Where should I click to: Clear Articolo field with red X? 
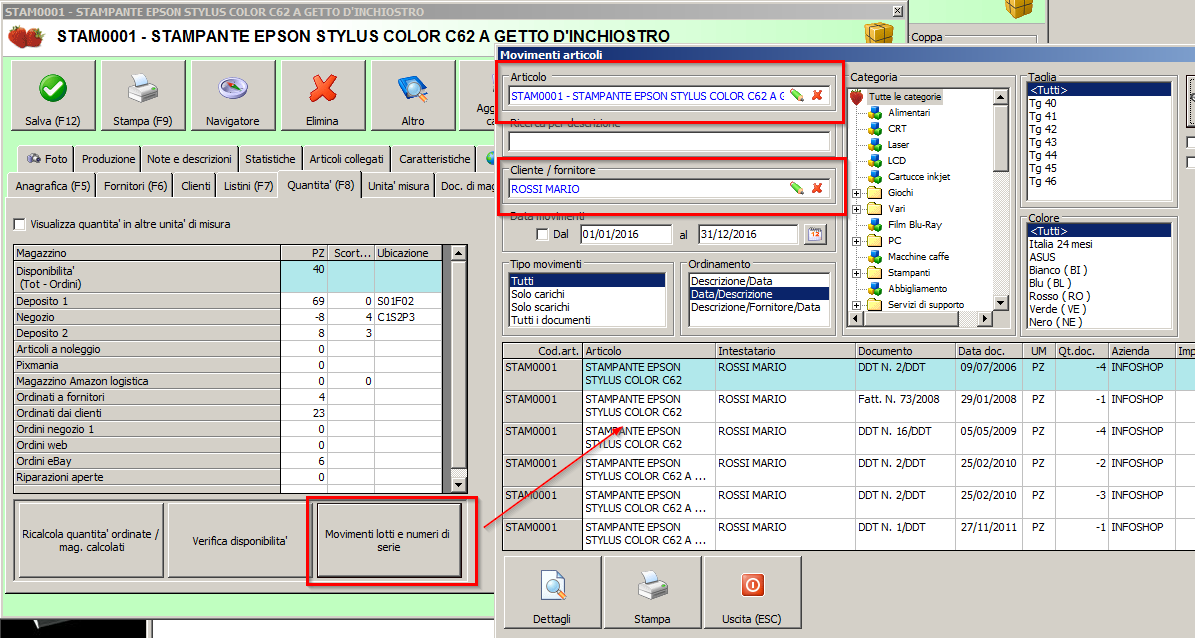[817, 95]
